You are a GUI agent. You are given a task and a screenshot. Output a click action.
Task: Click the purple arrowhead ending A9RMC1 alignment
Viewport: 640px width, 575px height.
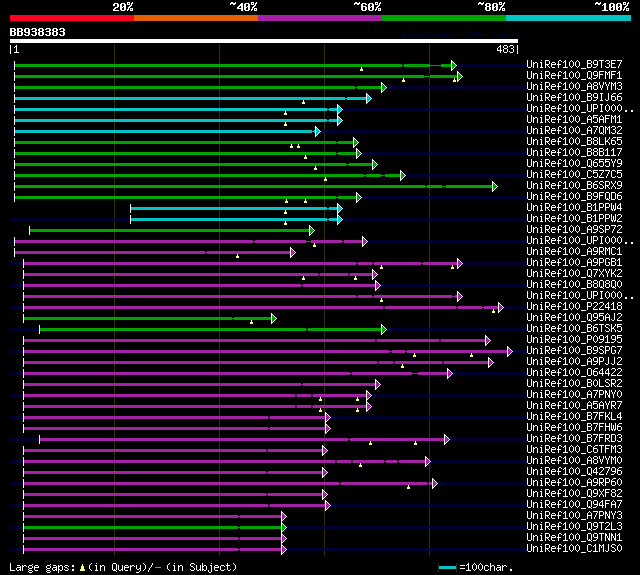pyautogui.click(x=292, y=253)
